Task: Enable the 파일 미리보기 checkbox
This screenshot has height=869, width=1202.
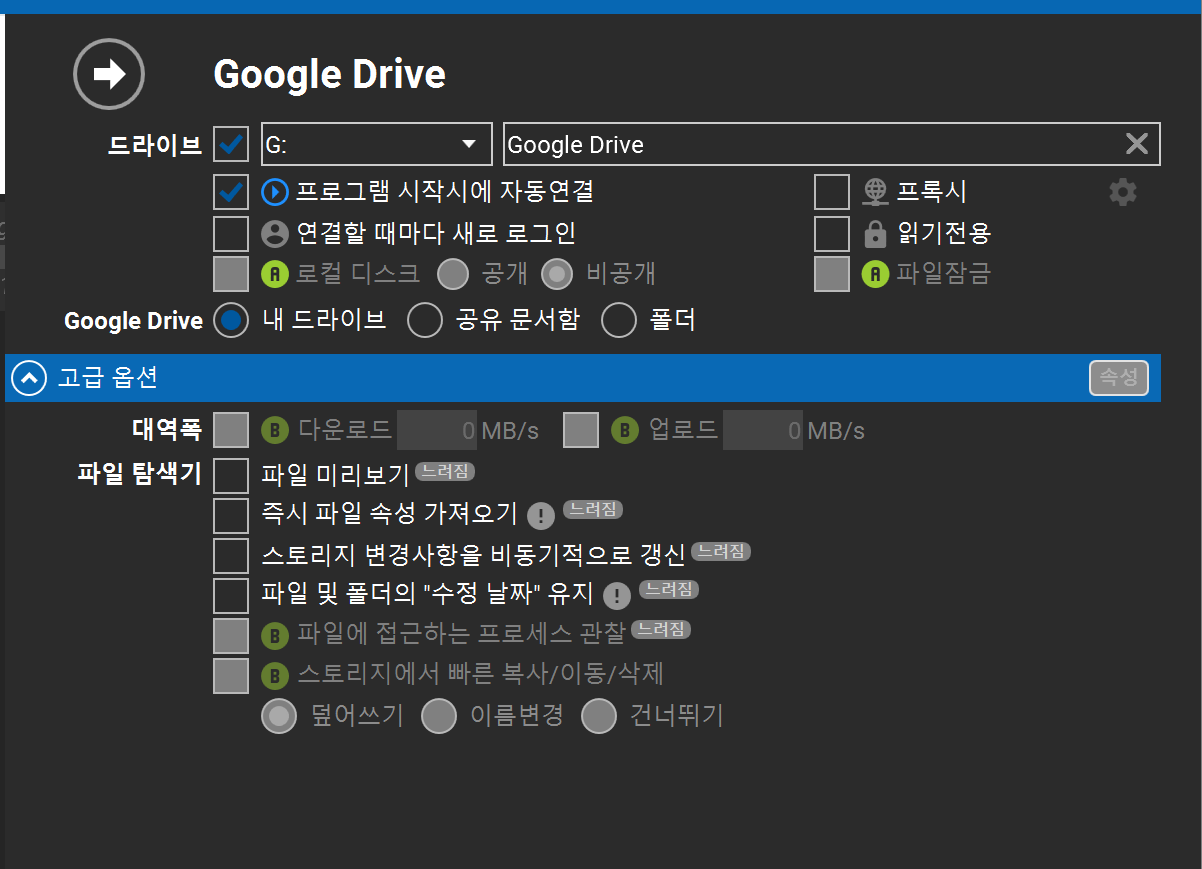Action: 231,476
